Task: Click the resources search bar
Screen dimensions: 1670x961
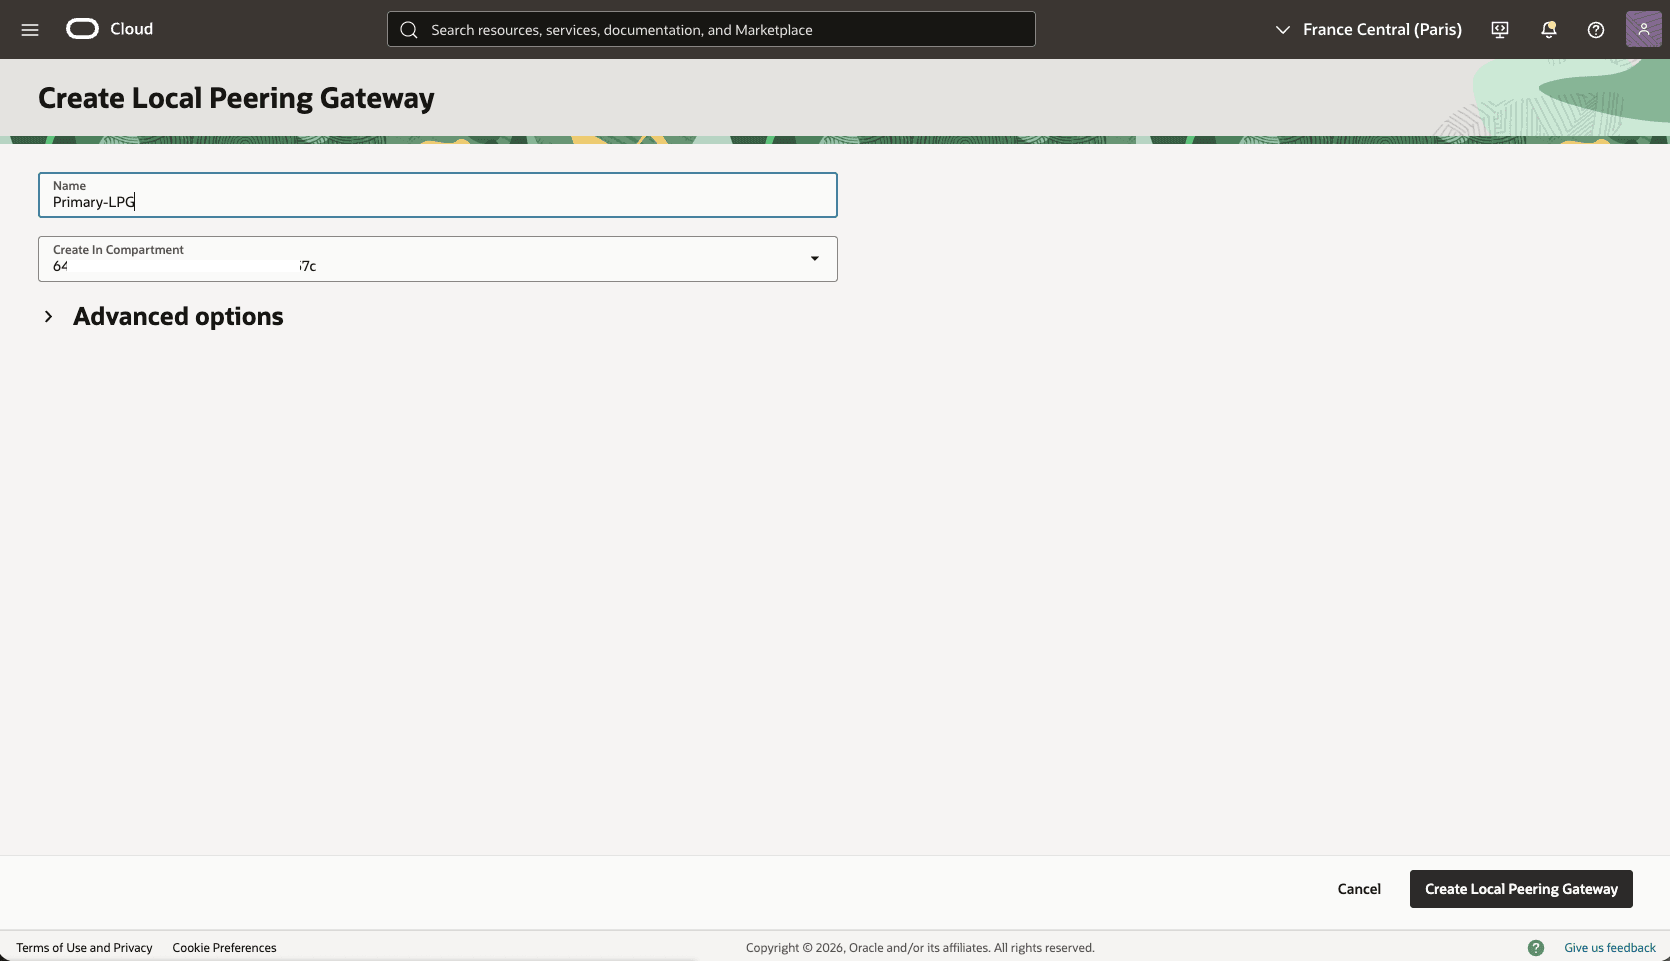Action: point(710,29)
